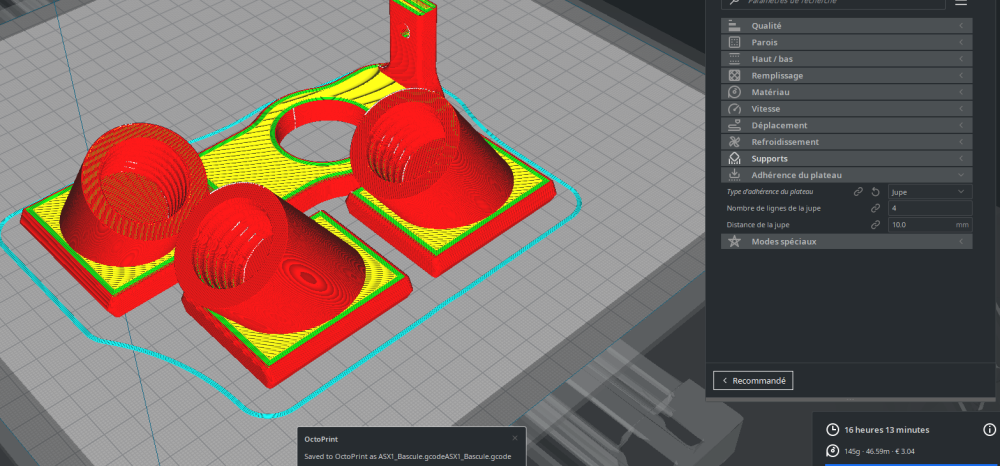Click the Recommandé button
This screenshot has height=466, width=1000.
pos(753,381)
